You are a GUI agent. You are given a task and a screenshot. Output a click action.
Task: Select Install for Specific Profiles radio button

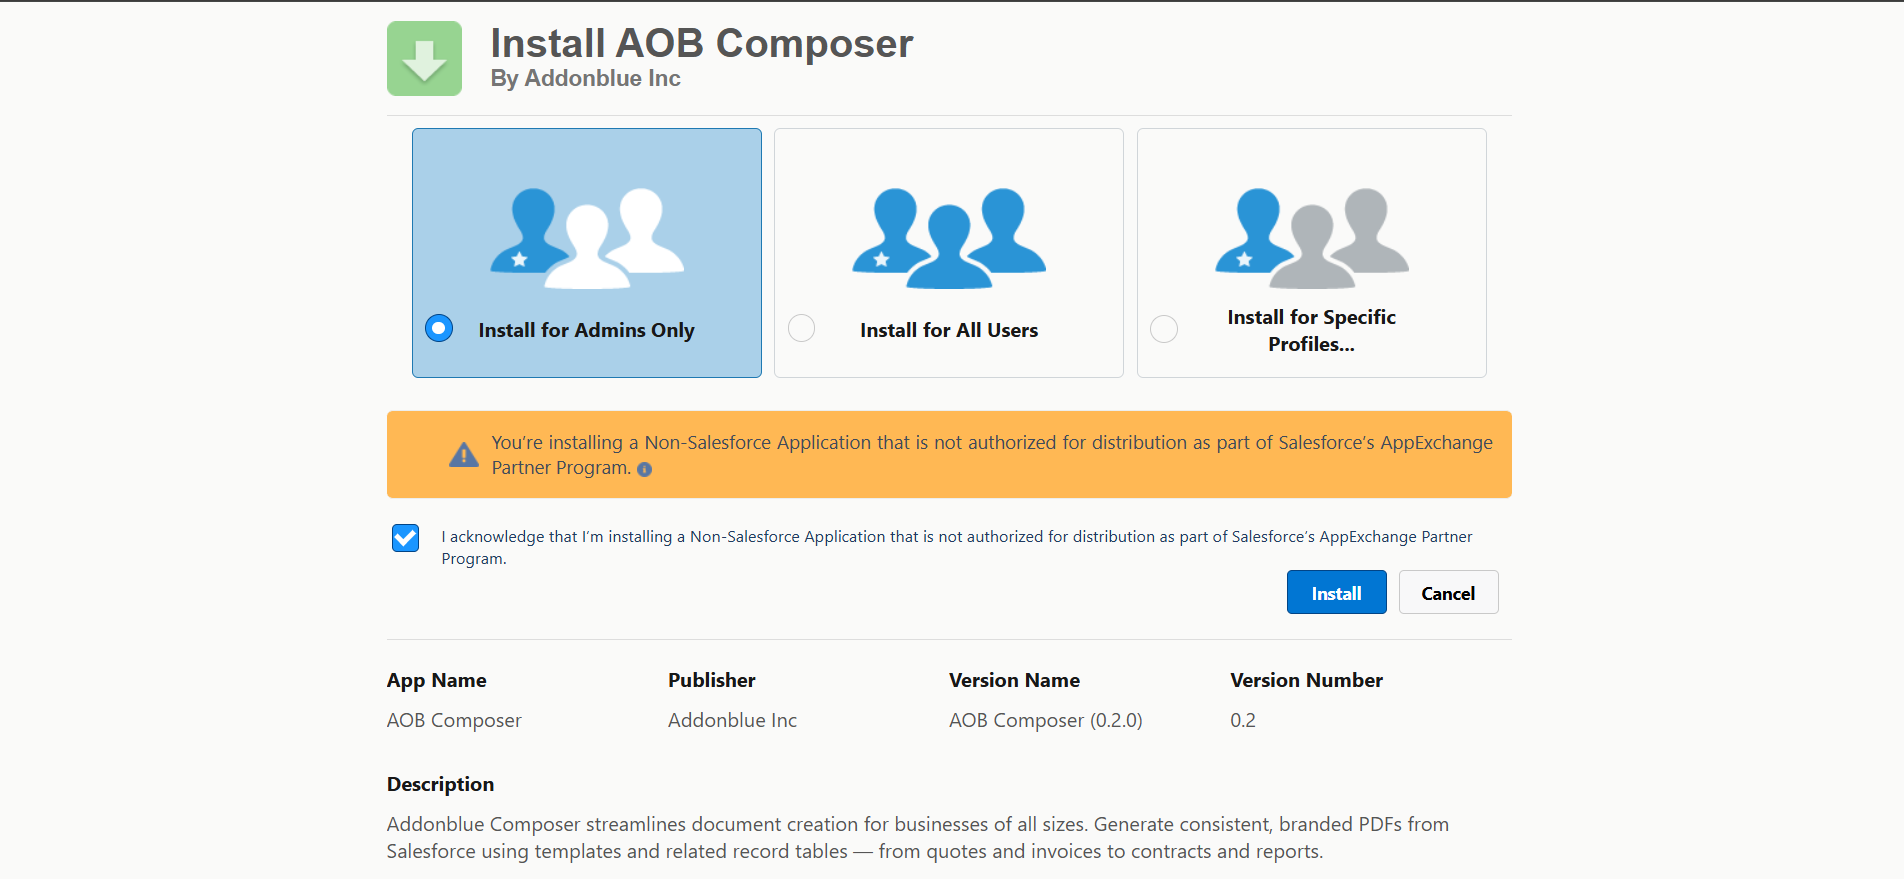click(1164, 329)
